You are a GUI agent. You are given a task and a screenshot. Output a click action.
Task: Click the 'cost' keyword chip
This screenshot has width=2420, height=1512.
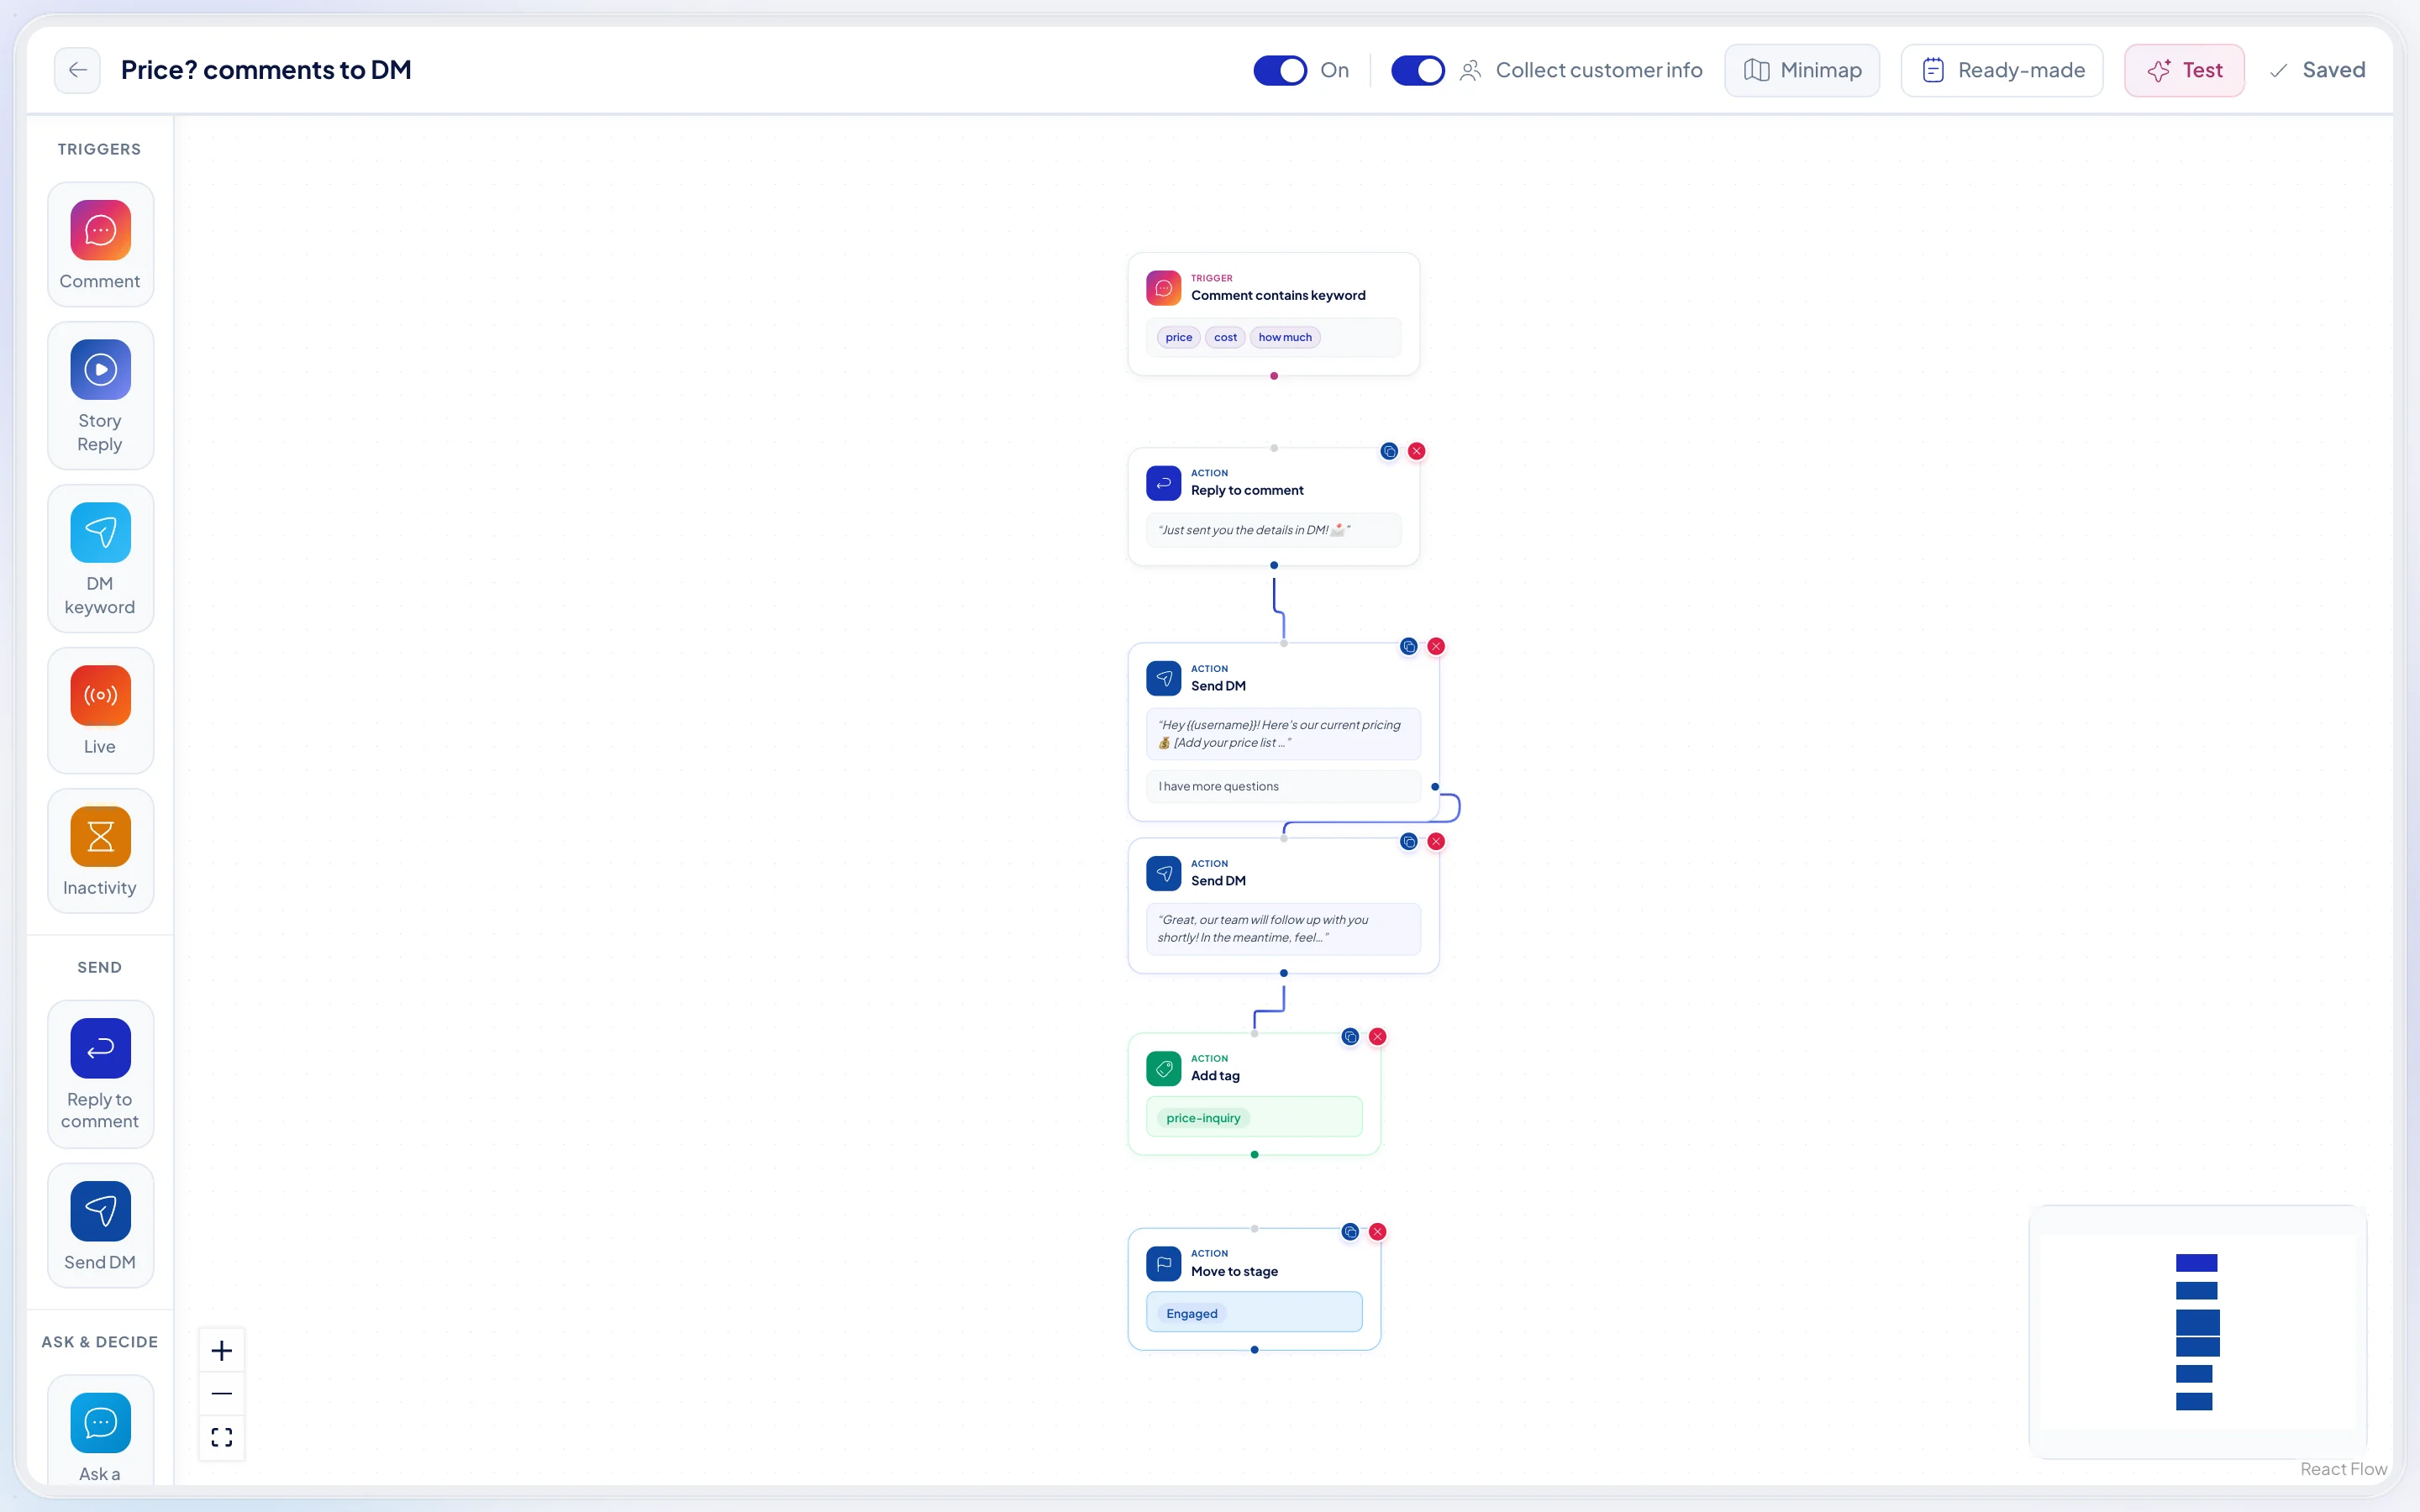coord(1225,337)
